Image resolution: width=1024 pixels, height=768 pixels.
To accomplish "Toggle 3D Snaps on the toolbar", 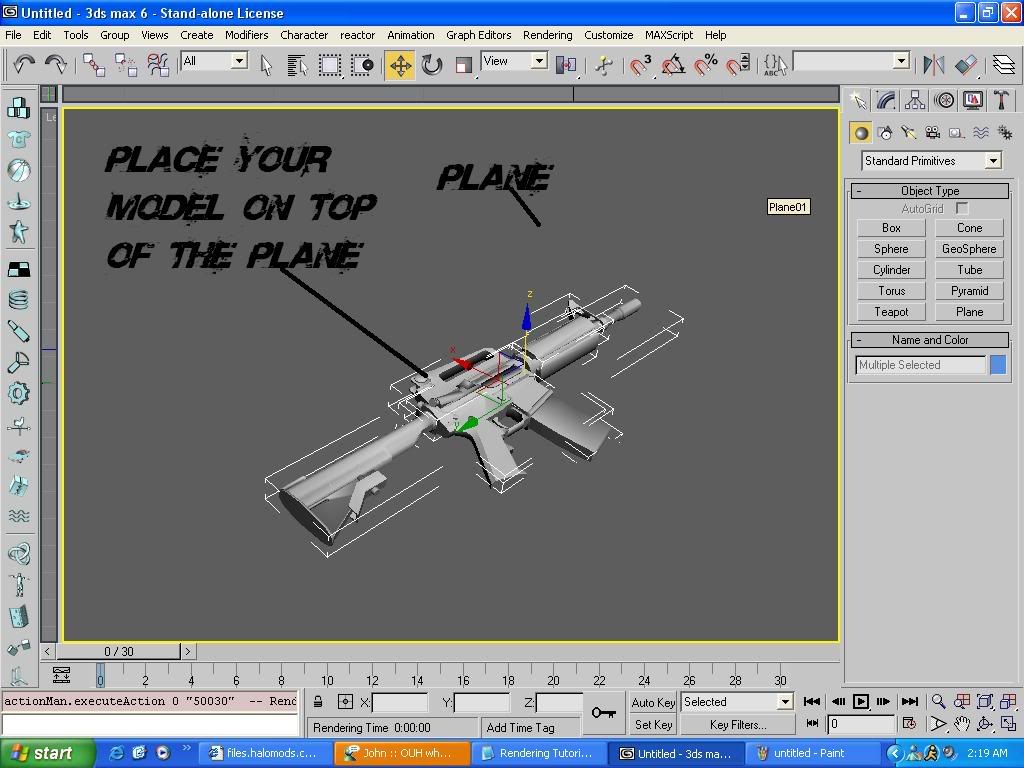I will (x=641, y=65).
